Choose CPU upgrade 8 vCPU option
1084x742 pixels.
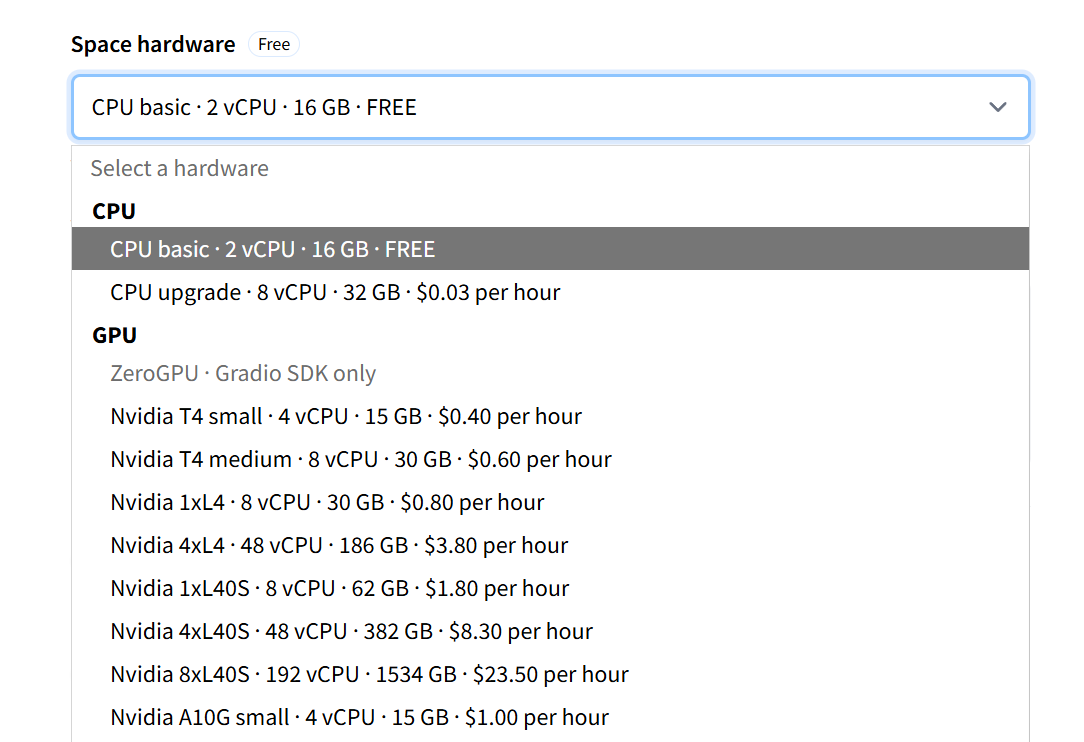click(x=335, y=292)
